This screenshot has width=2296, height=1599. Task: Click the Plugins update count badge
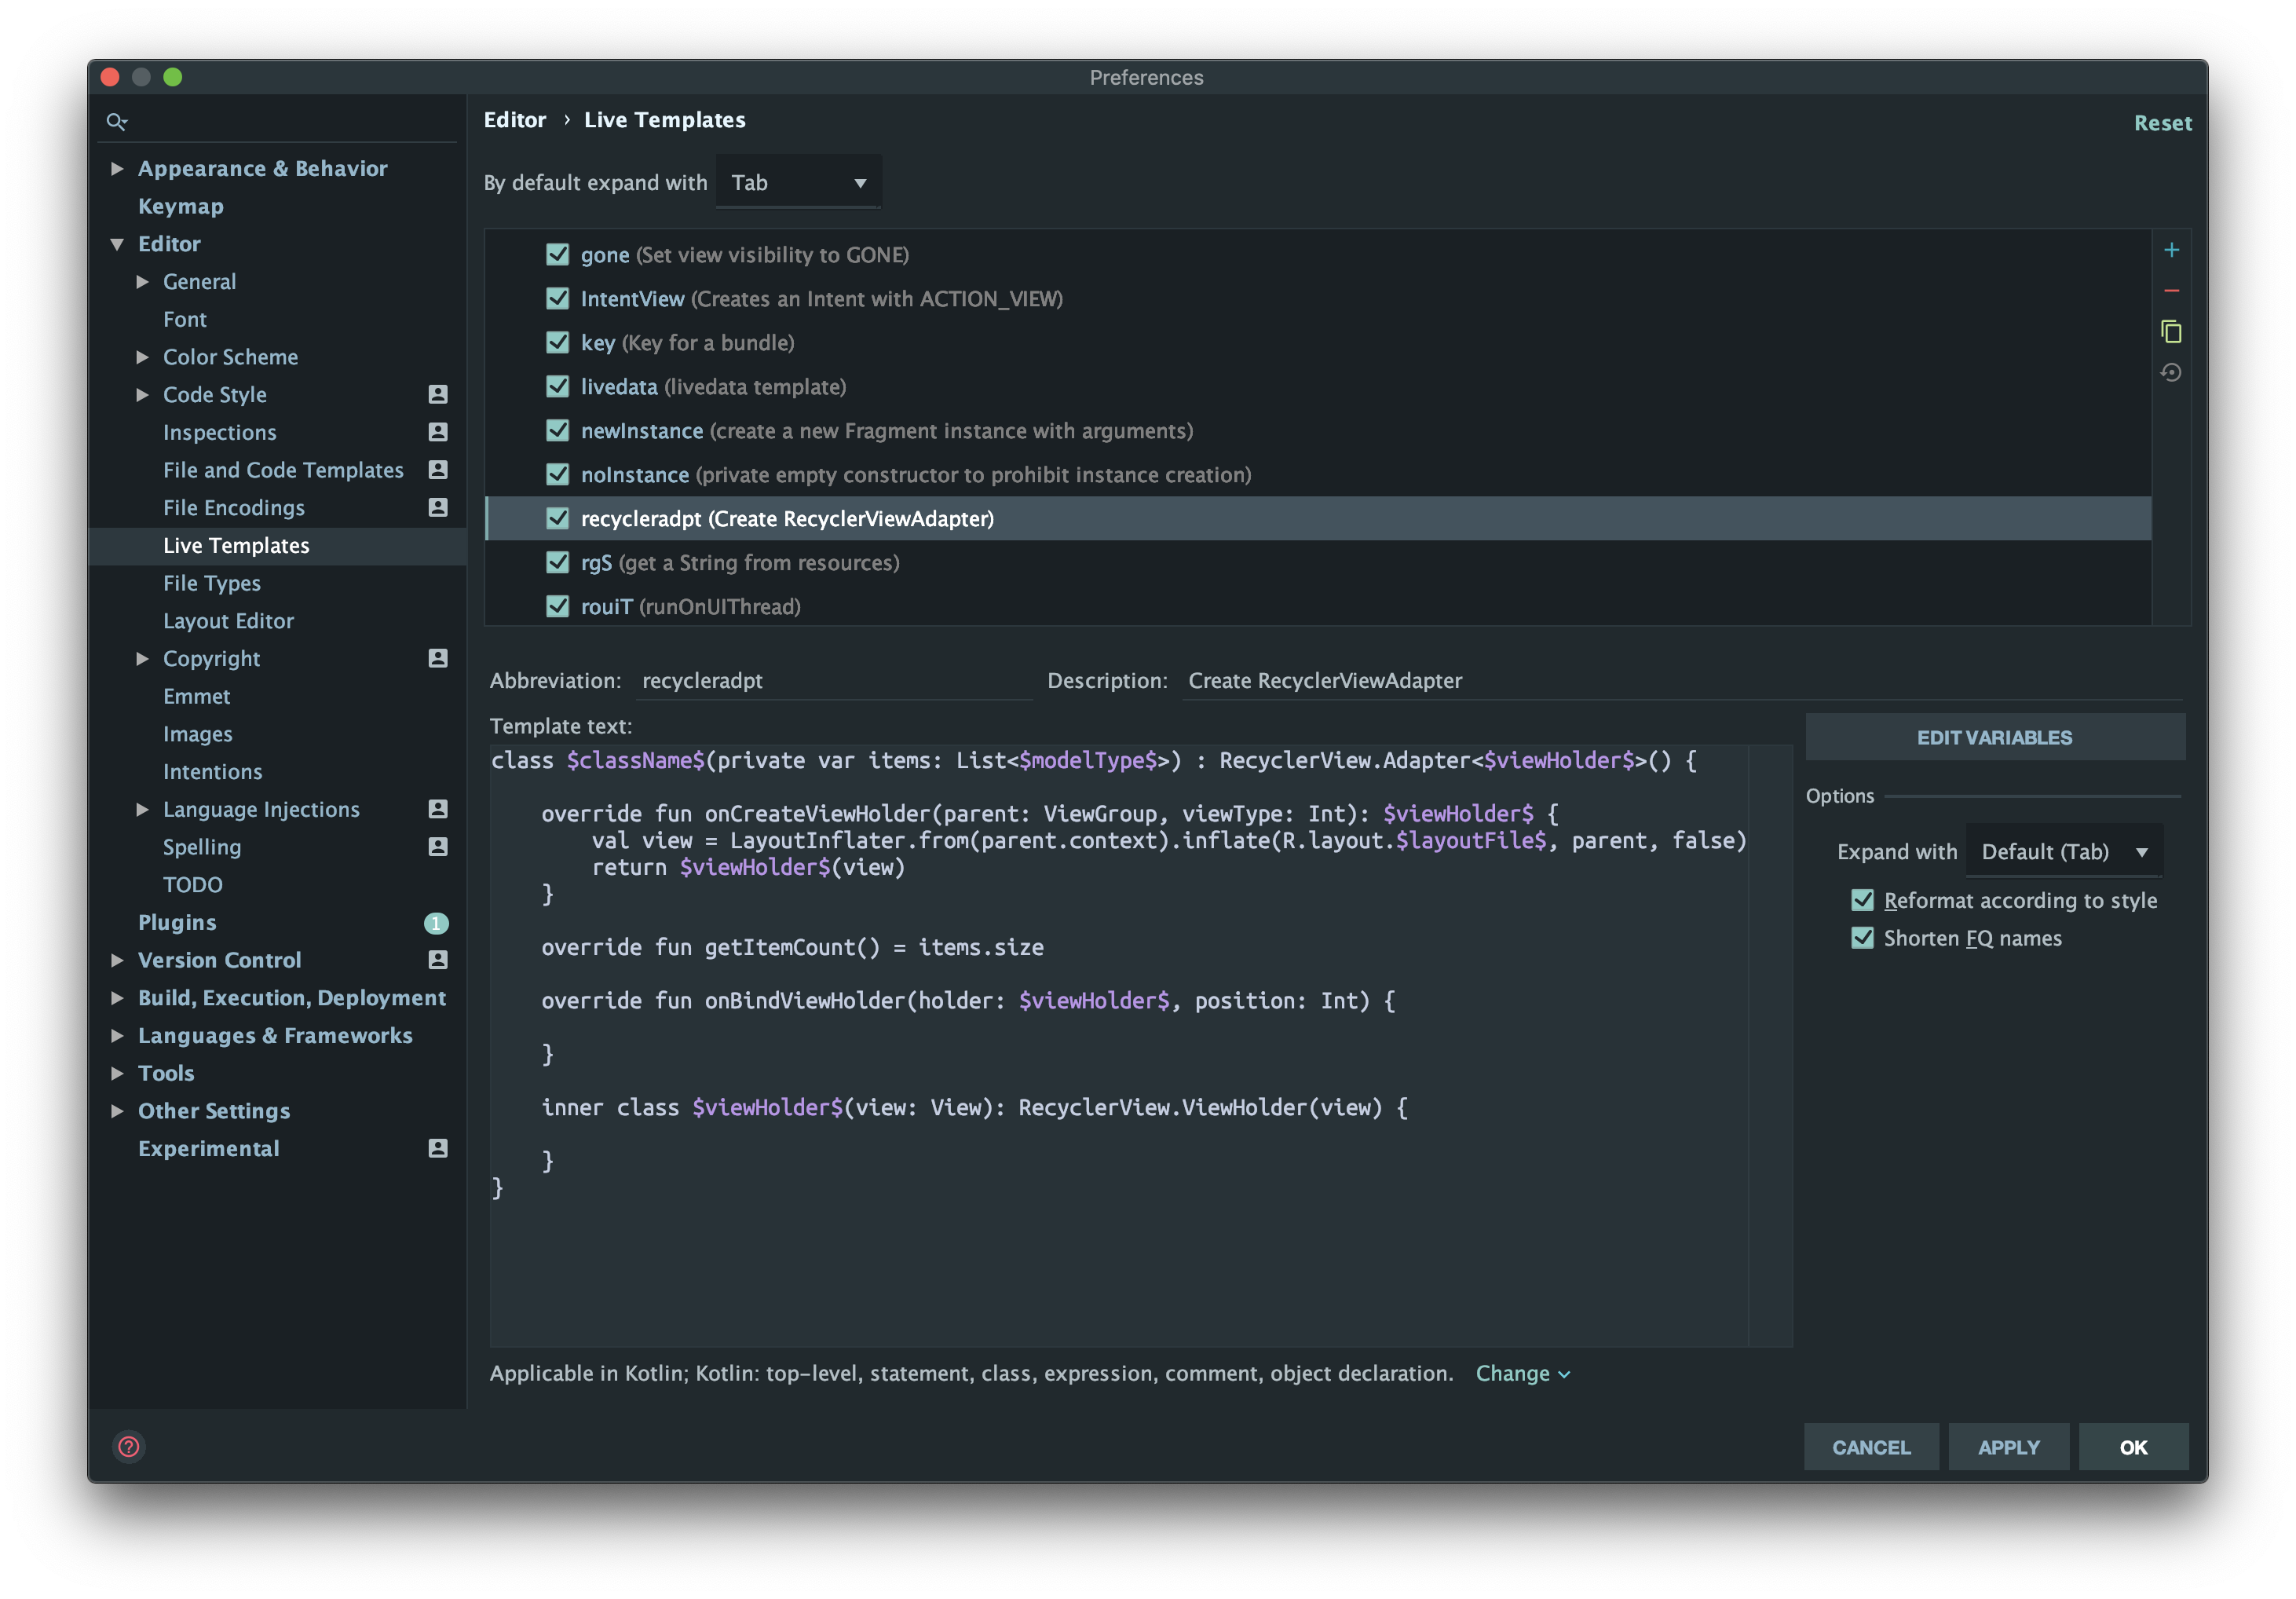(x=436, y=923)
